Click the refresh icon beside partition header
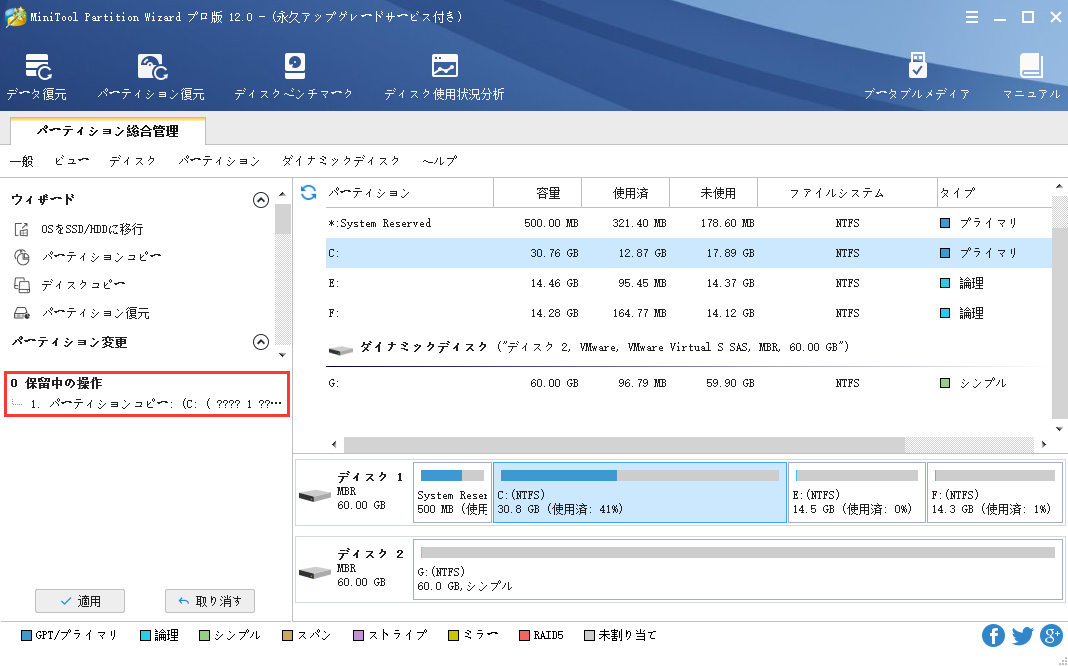 tap(309, 192)
